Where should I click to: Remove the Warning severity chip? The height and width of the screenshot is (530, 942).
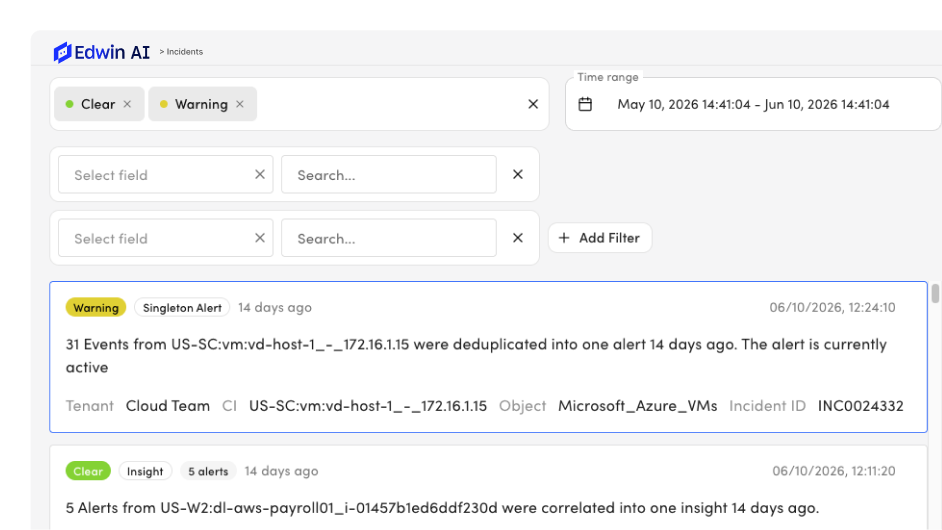click(240, 104)
